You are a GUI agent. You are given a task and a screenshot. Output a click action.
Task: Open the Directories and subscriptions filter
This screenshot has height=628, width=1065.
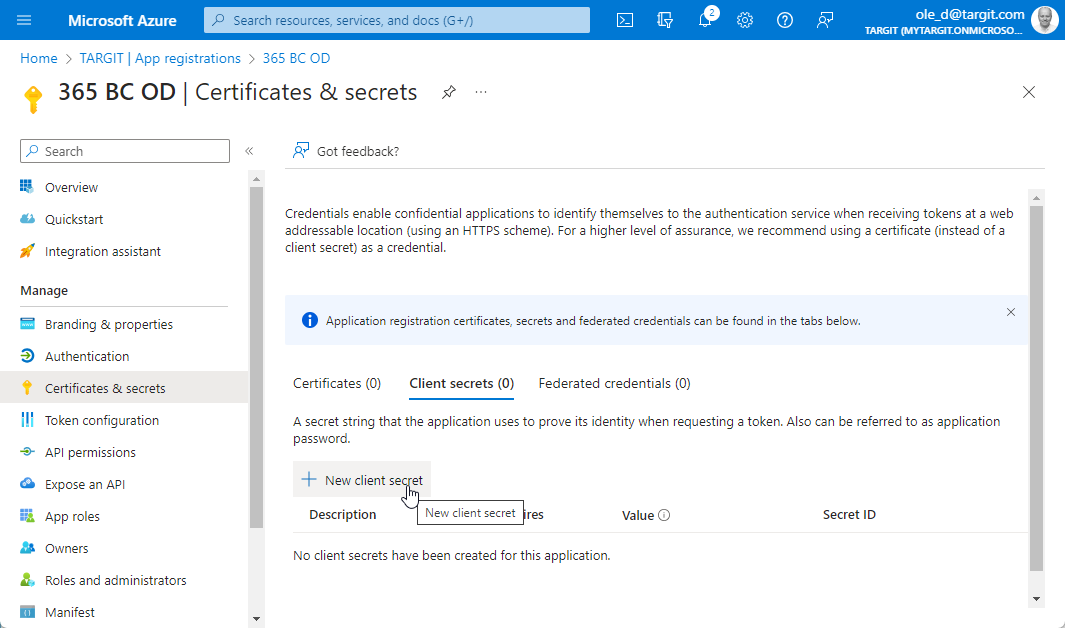pos(665,20)
